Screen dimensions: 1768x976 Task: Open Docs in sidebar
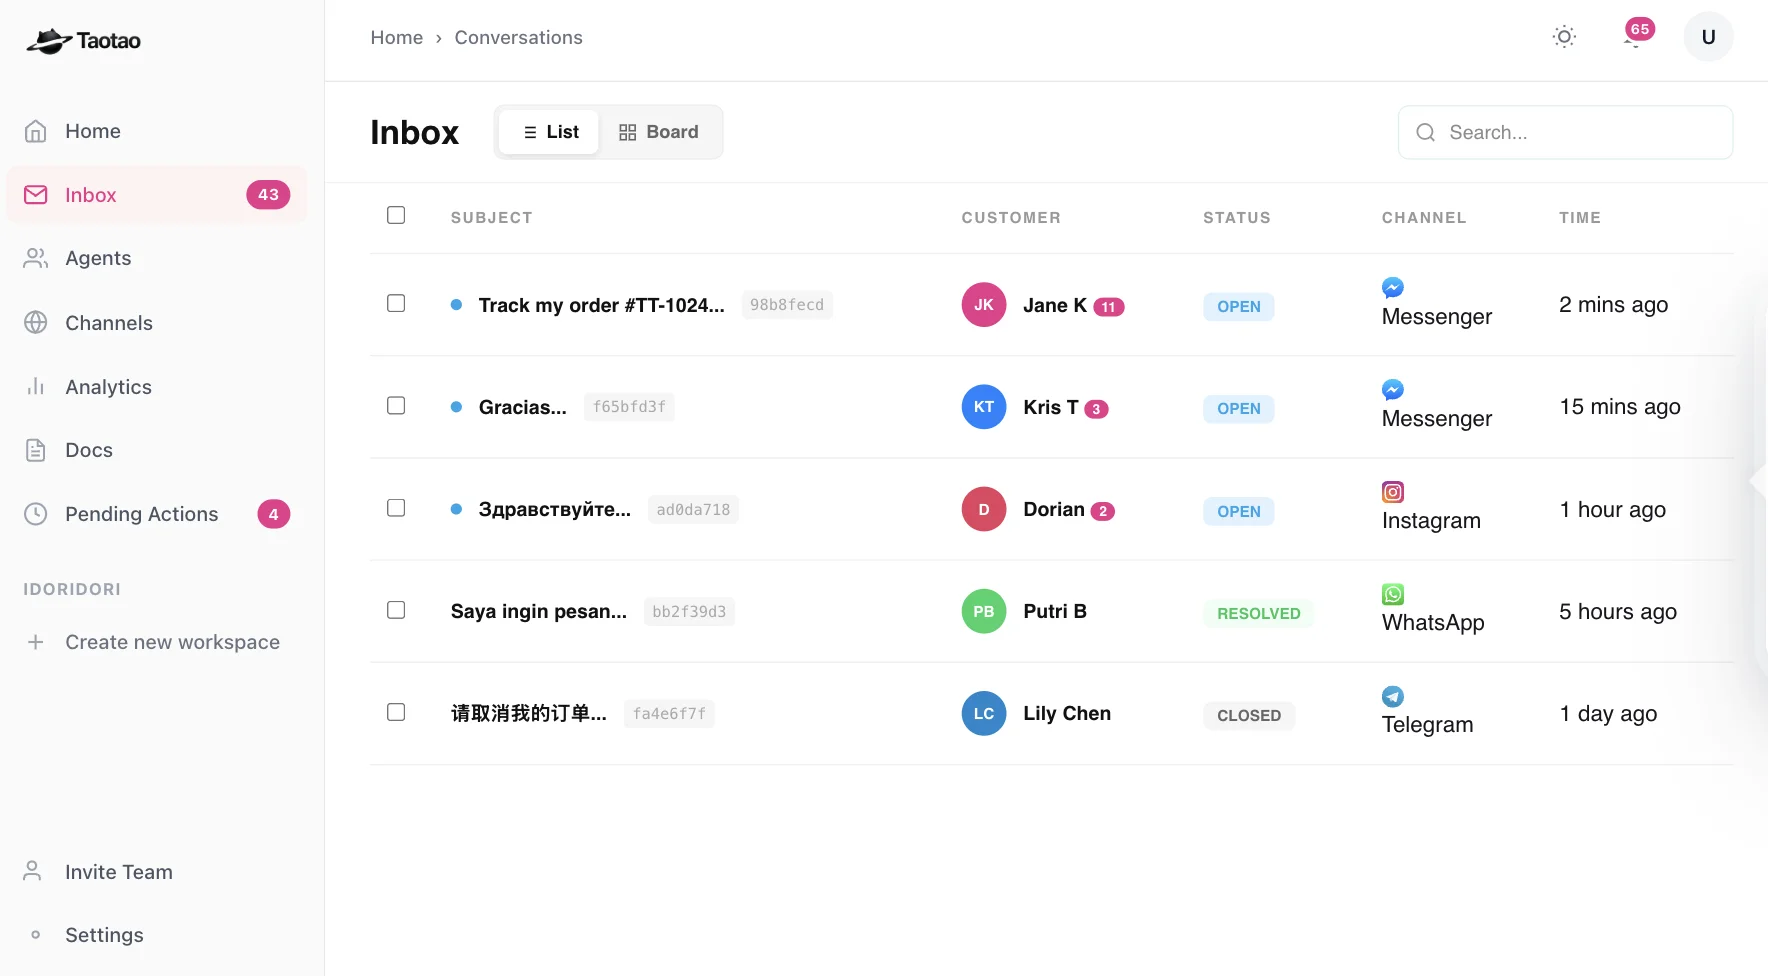pos(156,450)
